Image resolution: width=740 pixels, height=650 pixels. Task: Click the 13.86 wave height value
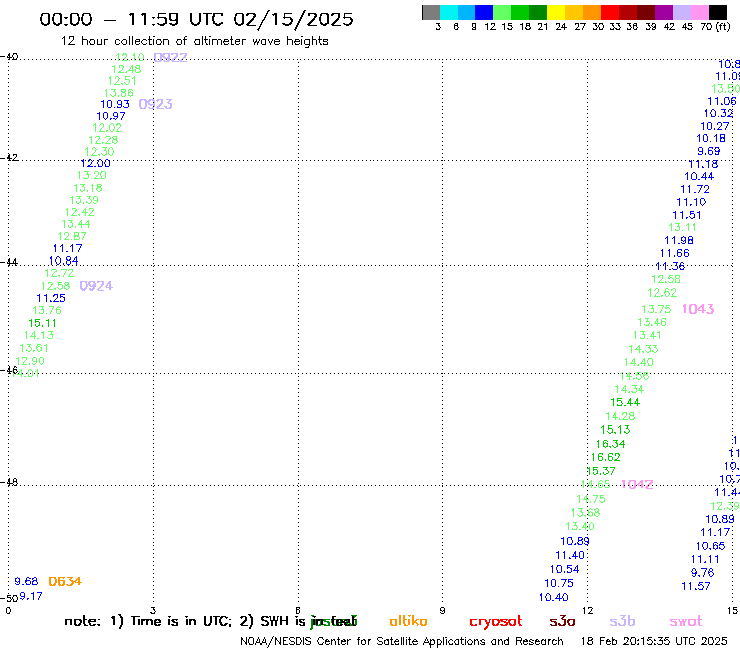tap(118, 93)
